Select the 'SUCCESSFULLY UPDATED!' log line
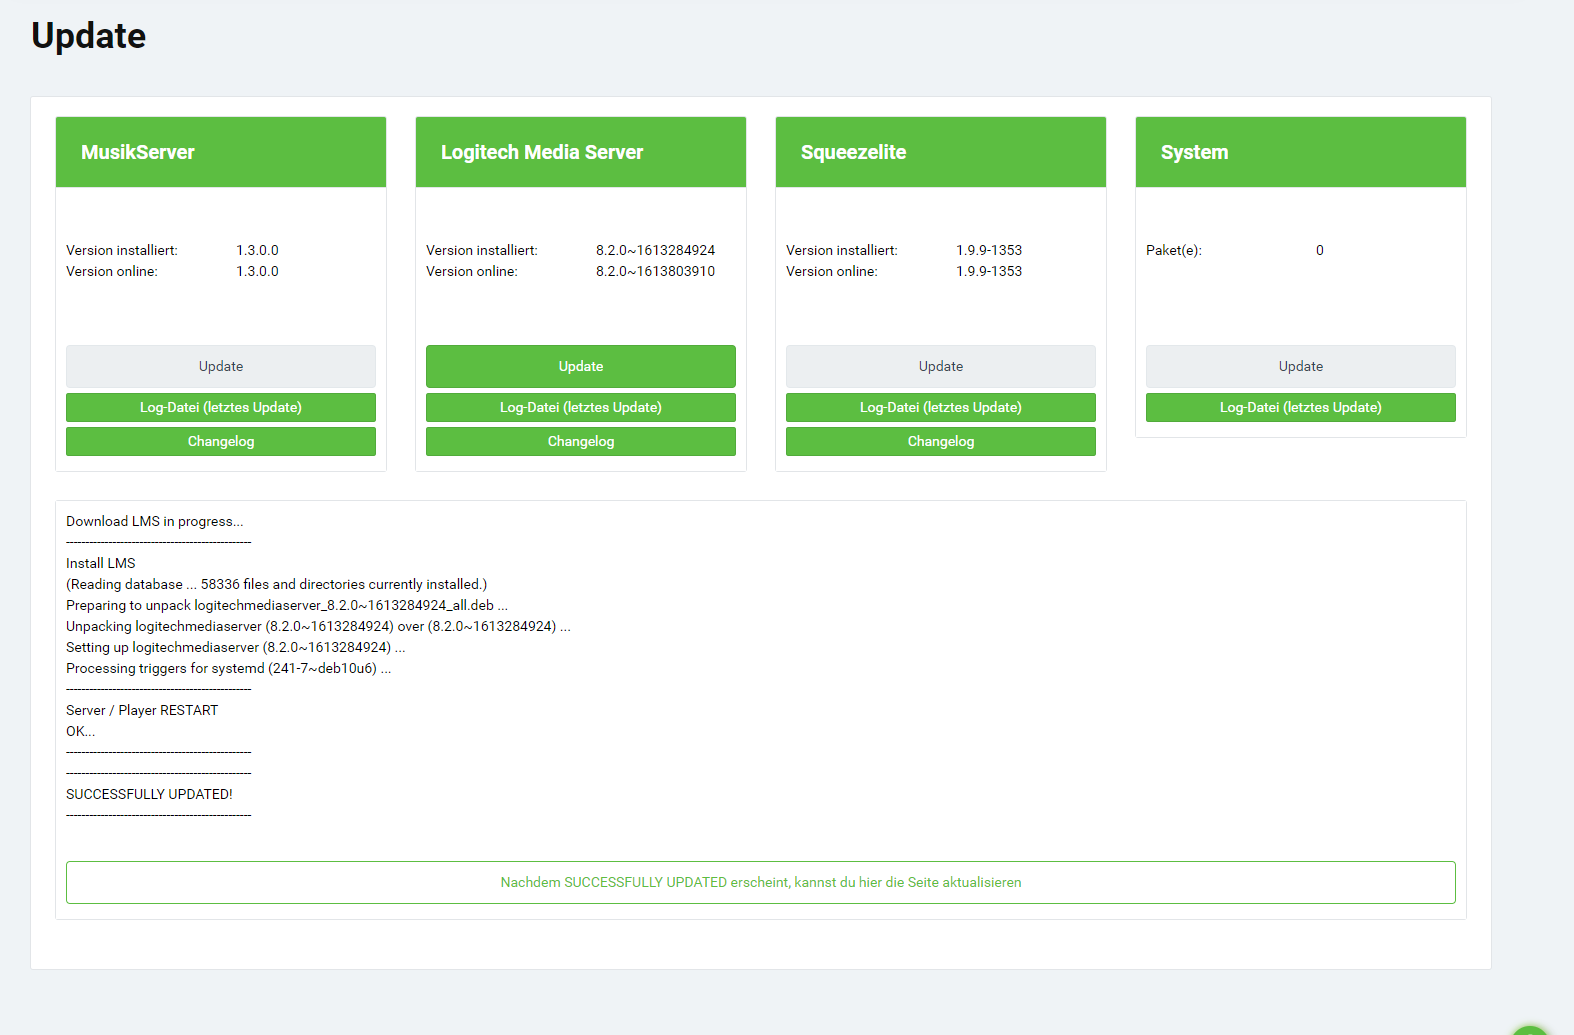The height and width of the screenshot is (1035, 1574). [149, 794]
